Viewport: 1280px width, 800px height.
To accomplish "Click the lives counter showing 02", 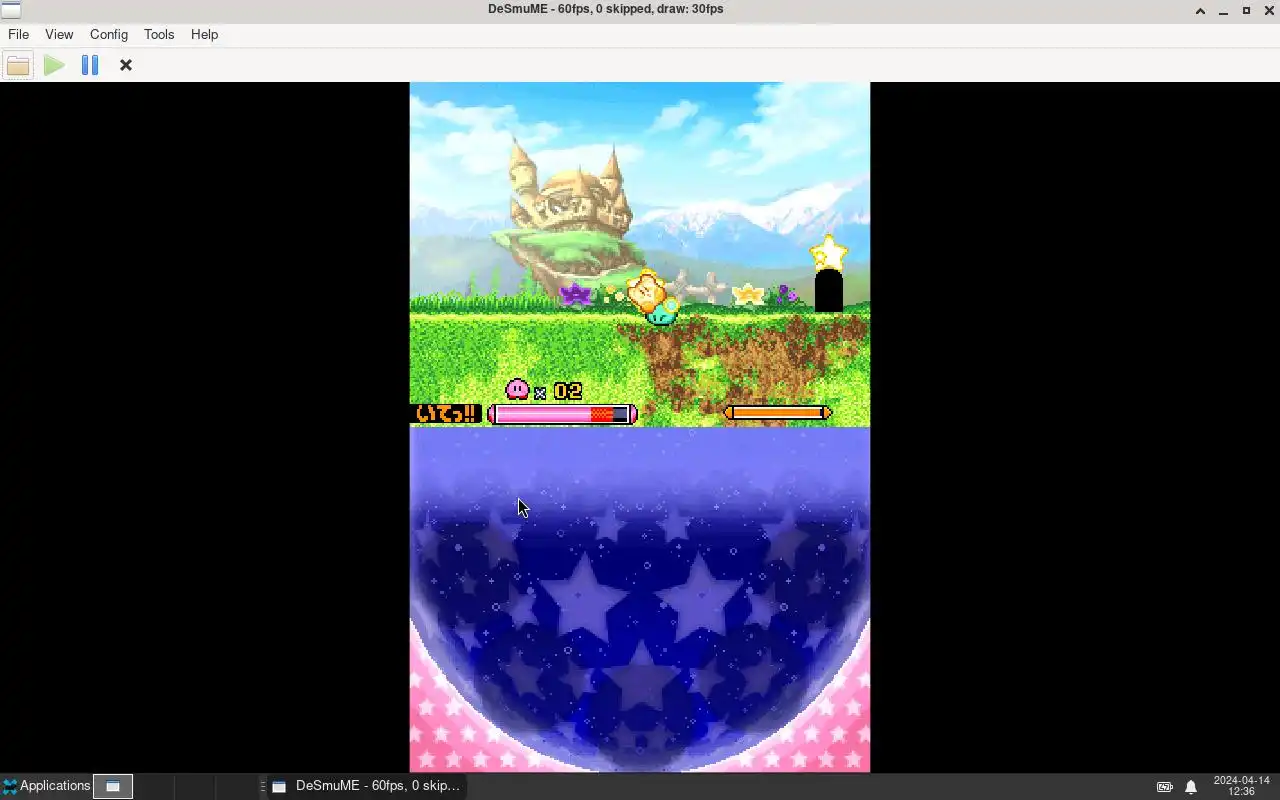I will click(568, 391).
